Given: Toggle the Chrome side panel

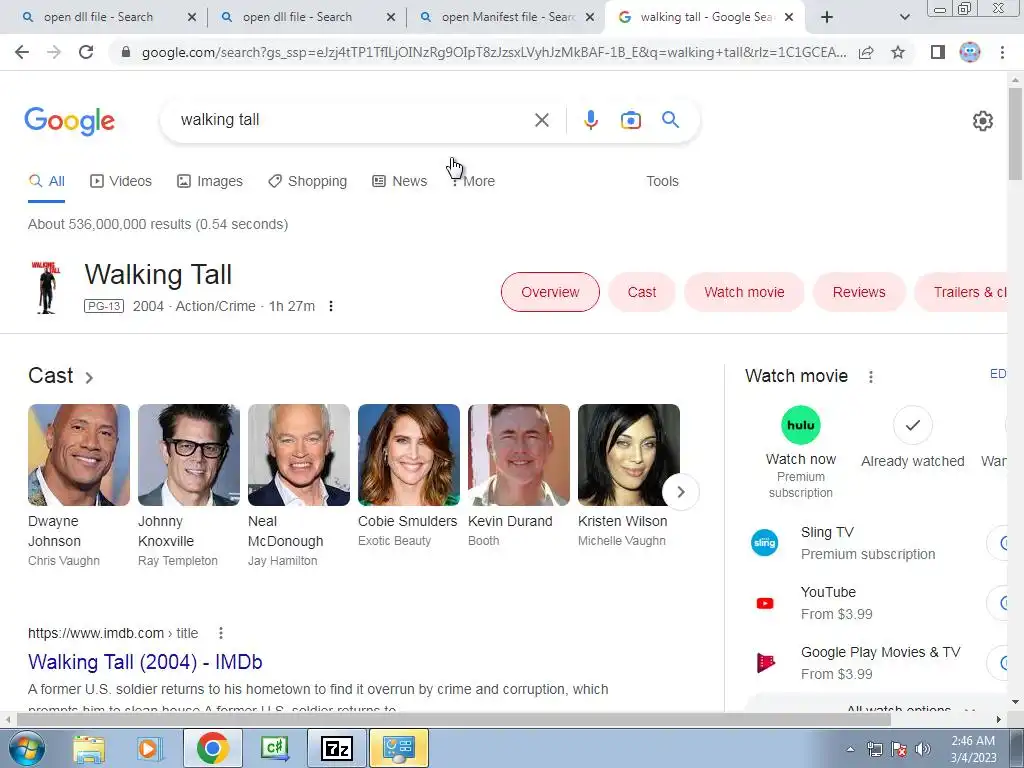Looking at the screenshot, I should click(937, 52).
